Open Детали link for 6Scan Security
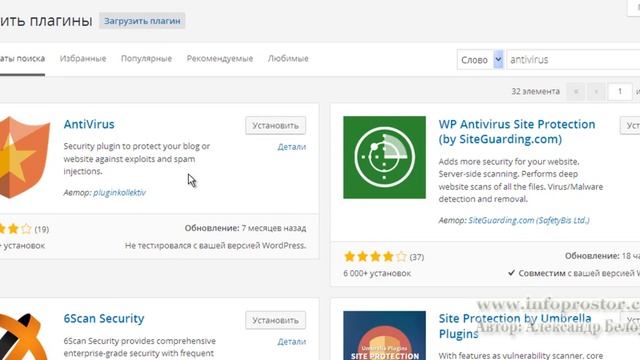 (291, 342)
